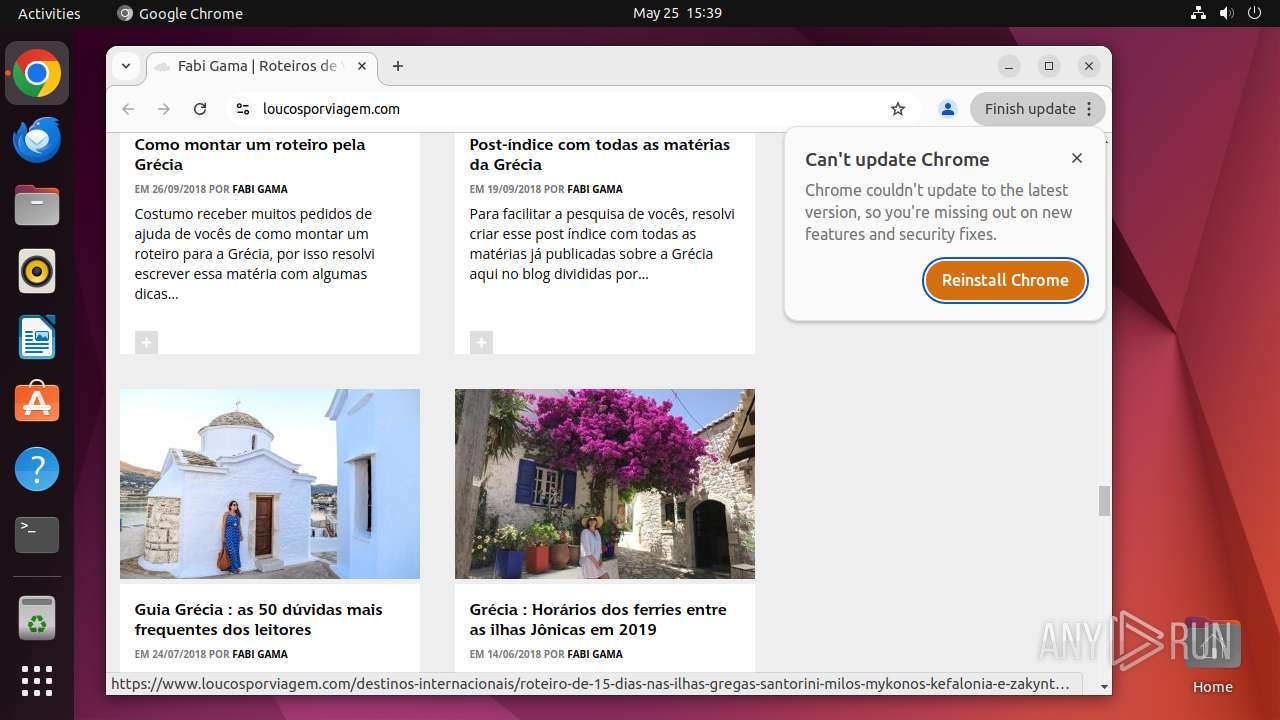The width and height of the screenshot is (1280, 720).
Task: Click the power icon in top bar
Action: [1254, 13]
